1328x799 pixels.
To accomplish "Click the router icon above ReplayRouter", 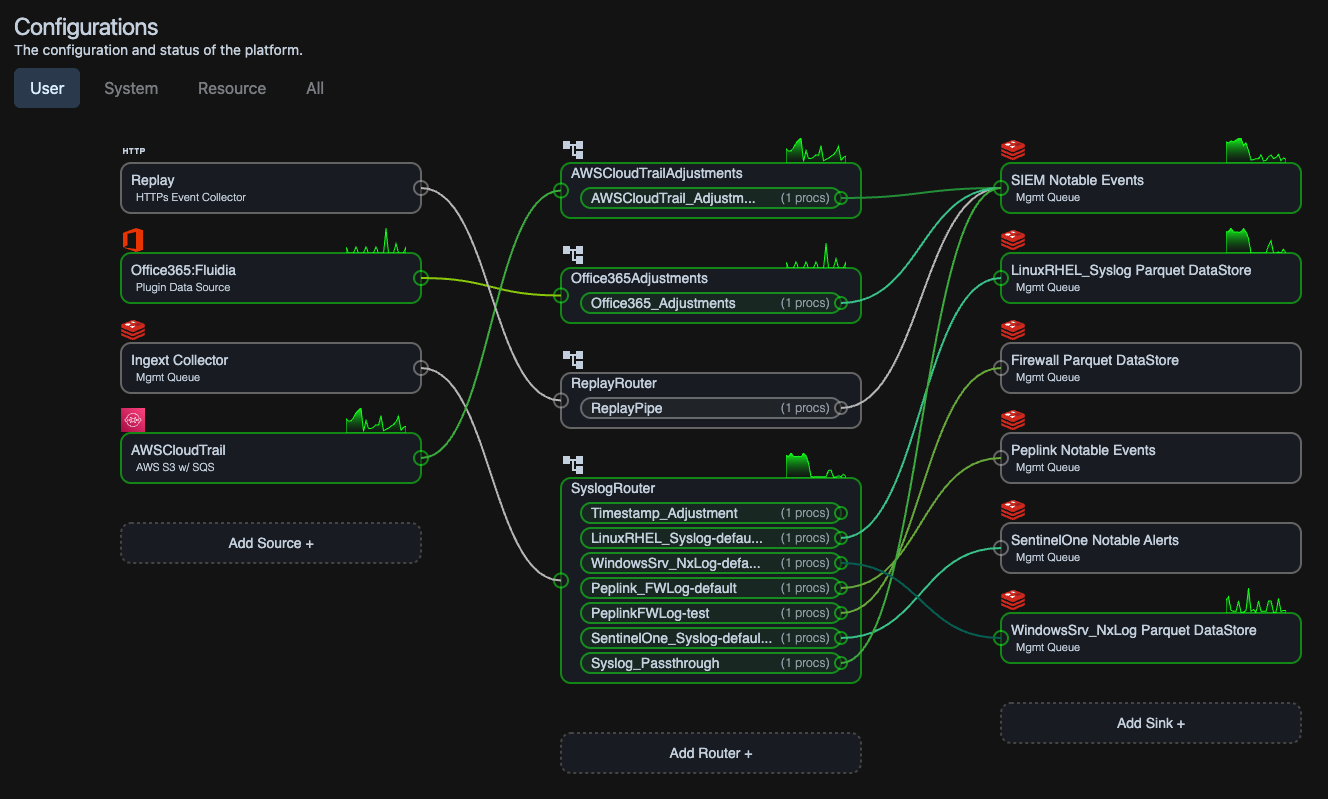I will [573, 359].
